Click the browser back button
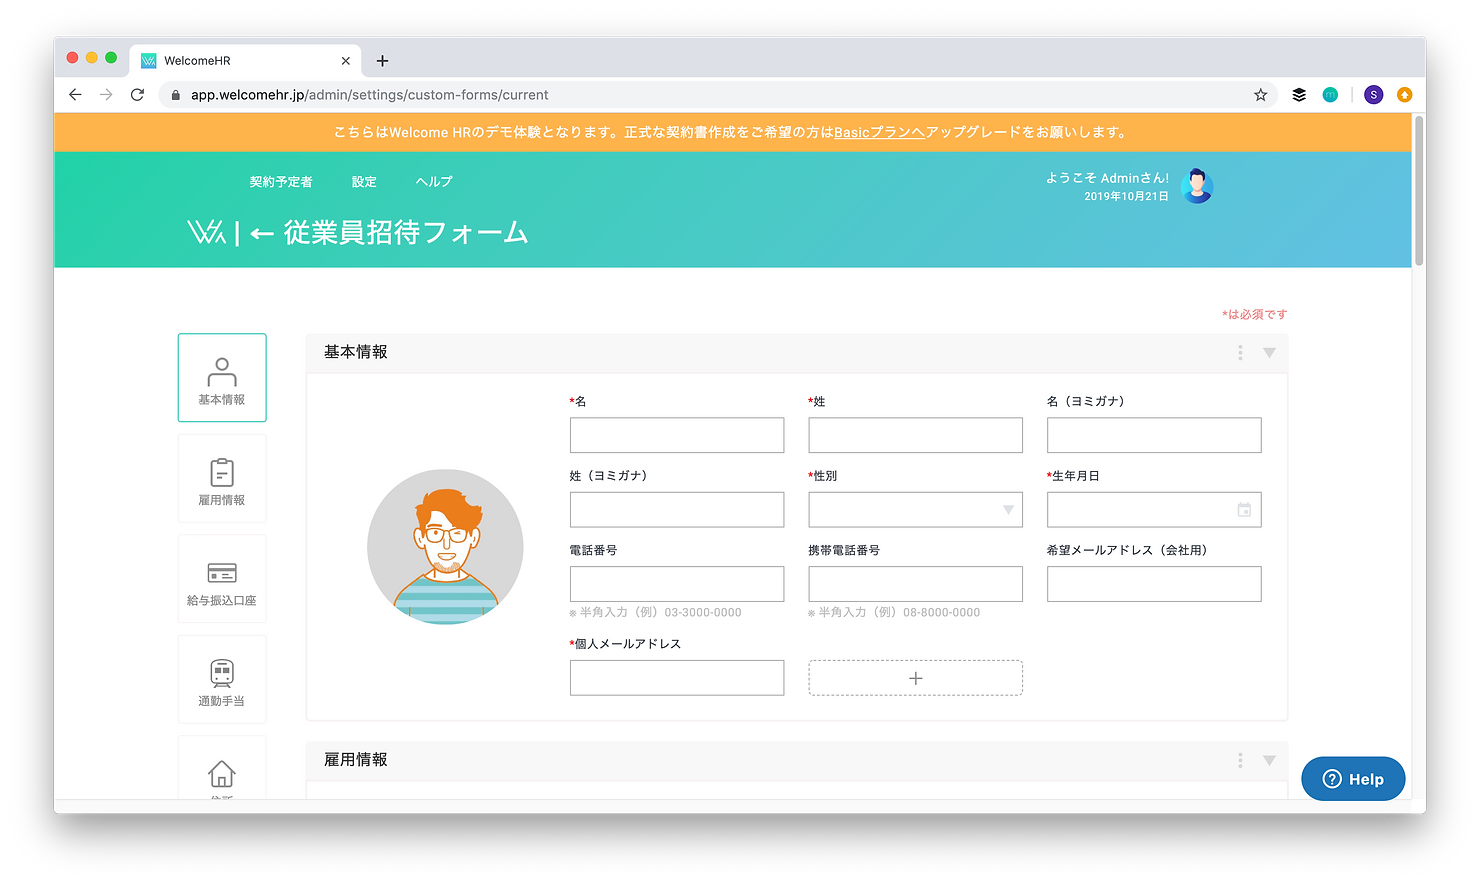 75,95
